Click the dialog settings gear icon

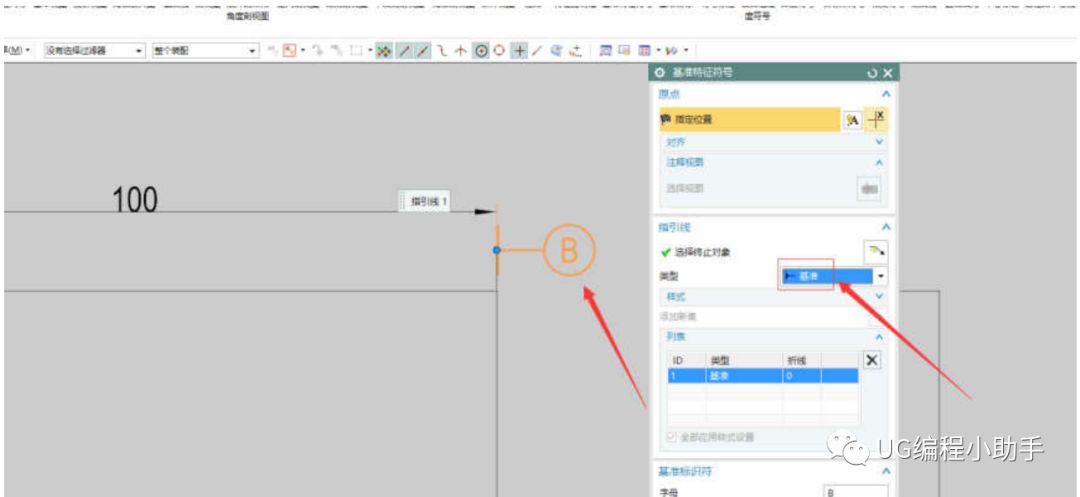coord(659,73)
